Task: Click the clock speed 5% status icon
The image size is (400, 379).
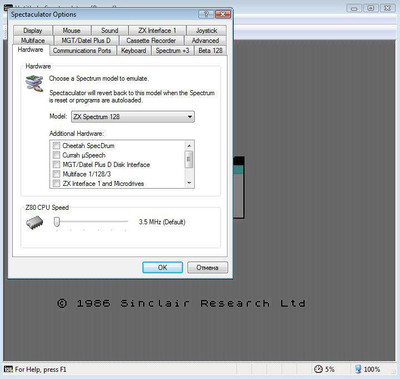Action: [319, 369]
